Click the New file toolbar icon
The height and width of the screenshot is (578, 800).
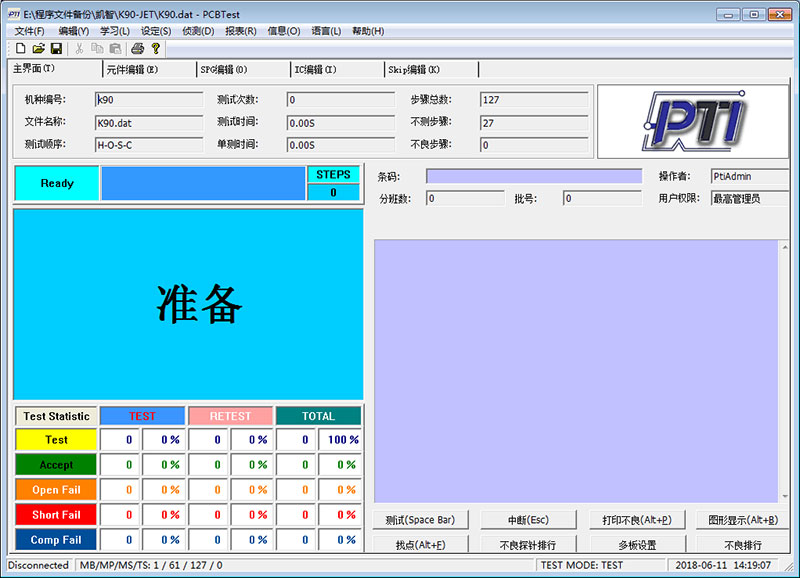click(21, 48)
